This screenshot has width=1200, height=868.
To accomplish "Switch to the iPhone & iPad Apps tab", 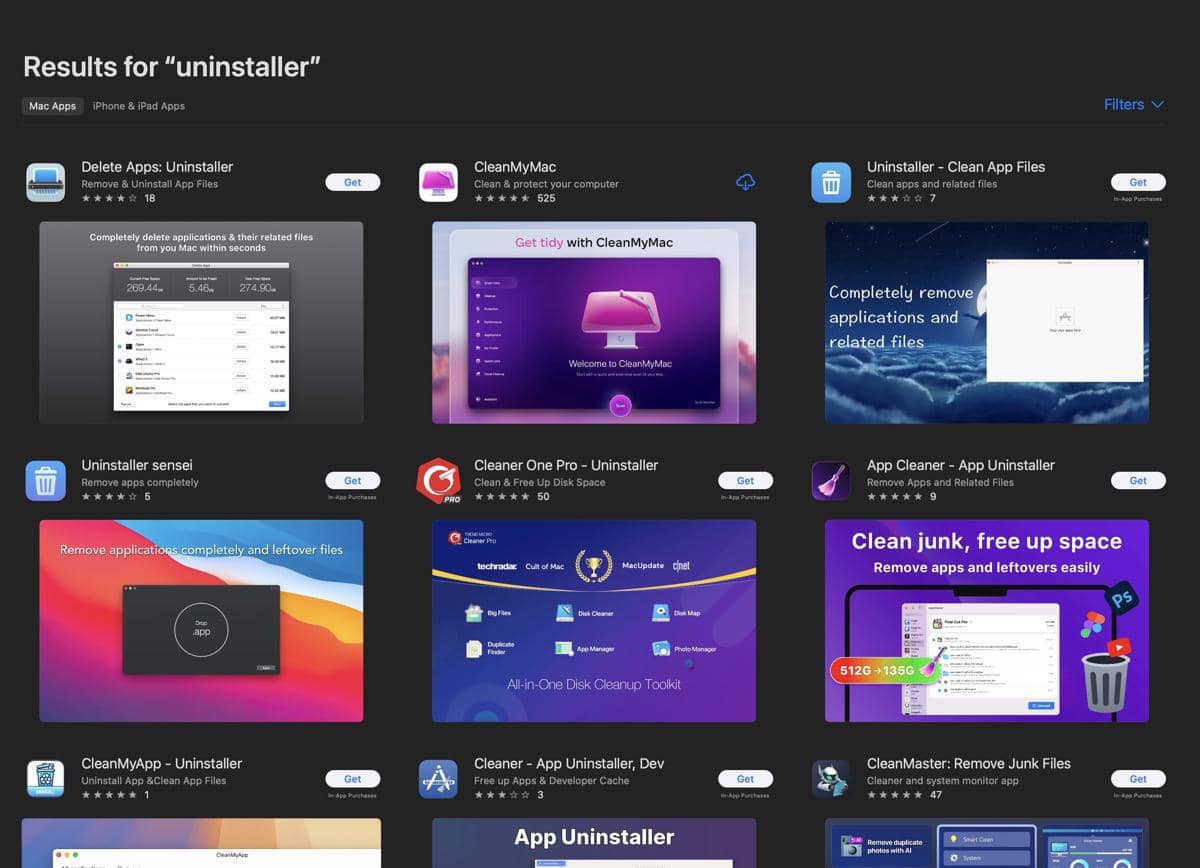I will pos(139,105).
